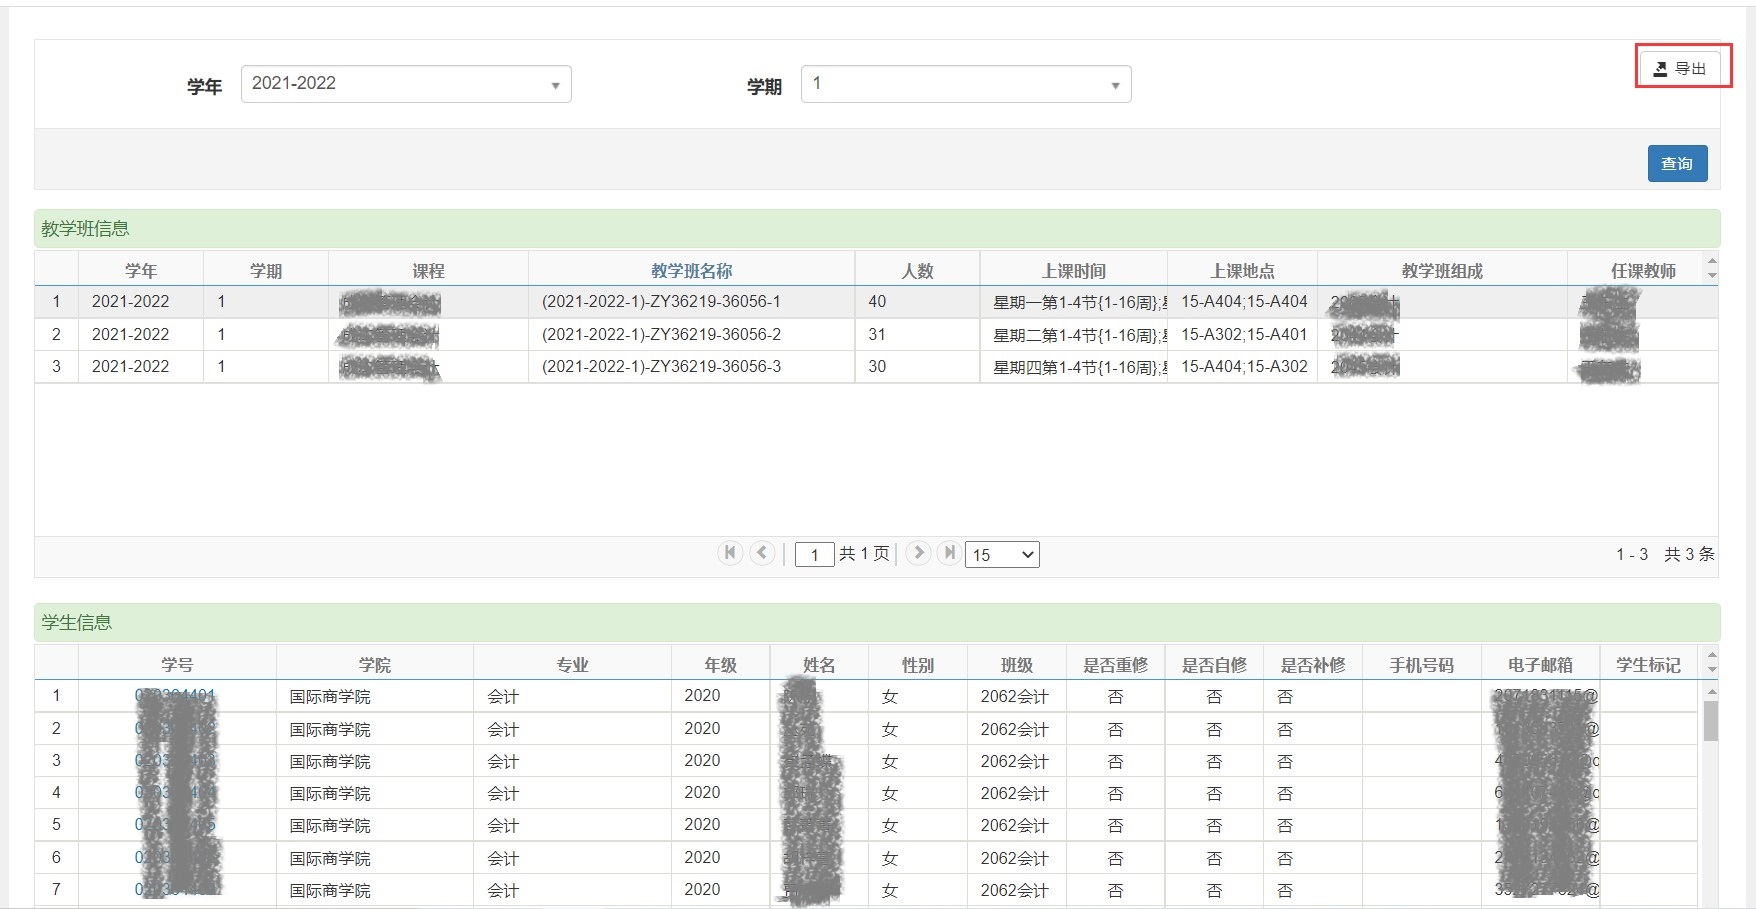Click the 学生信息 panel header

[x=877, y=623]
